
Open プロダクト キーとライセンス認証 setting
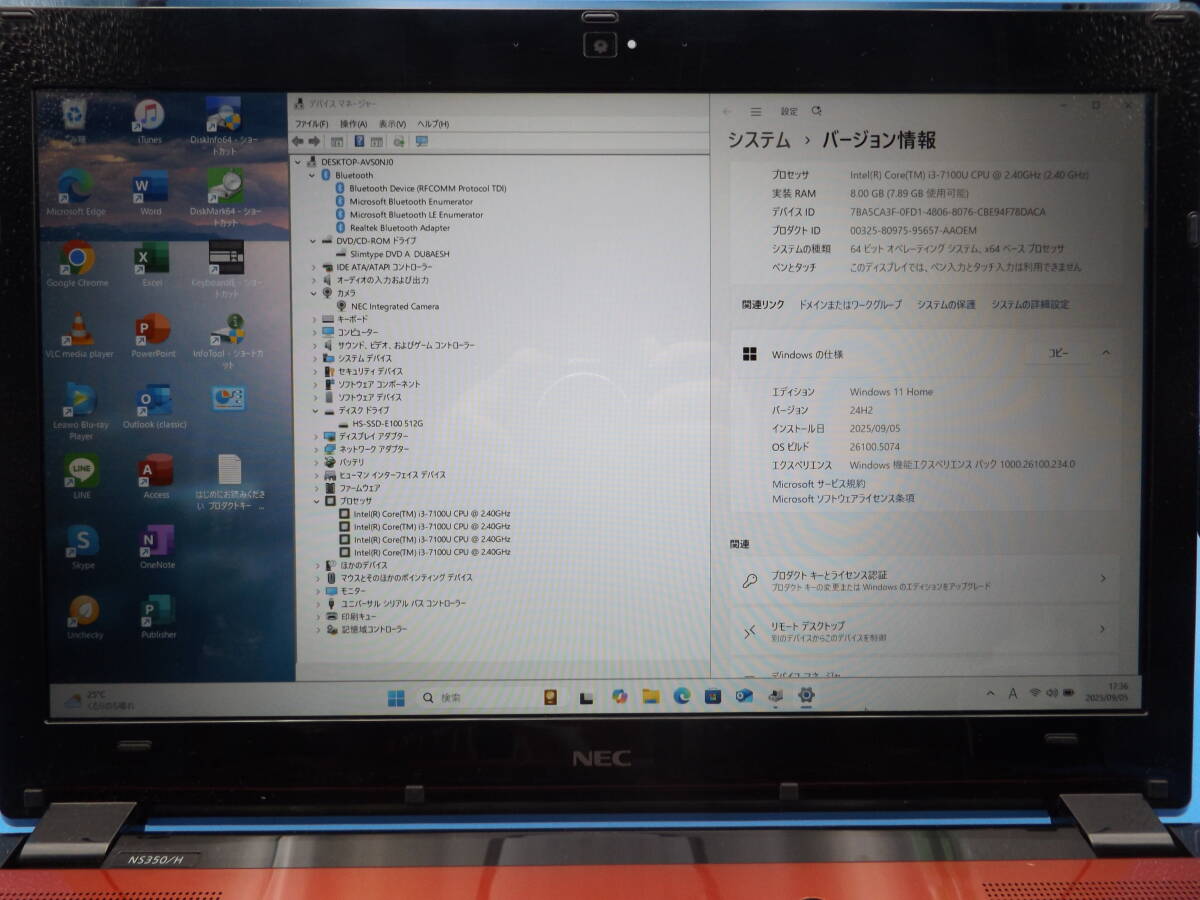point(926,579)
